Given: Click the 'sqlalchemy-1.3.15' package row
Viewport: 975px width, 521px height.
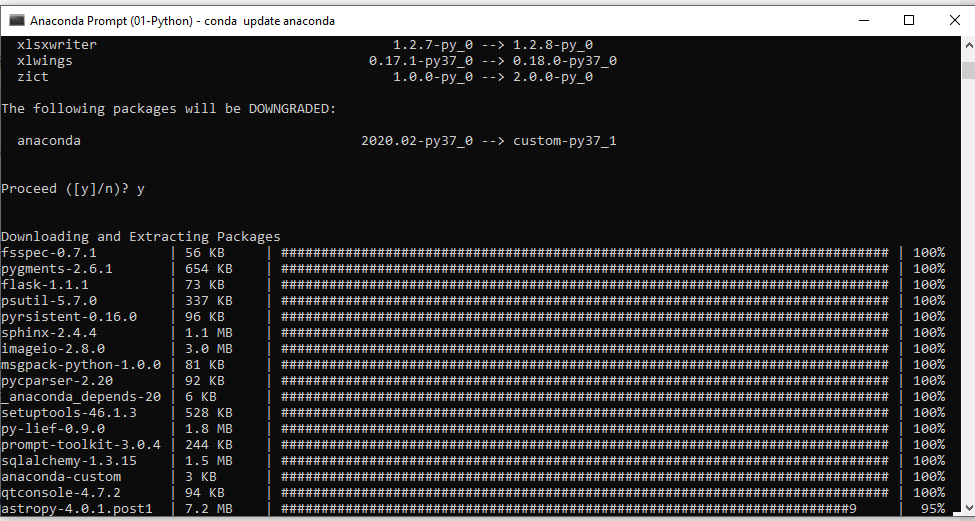Looking at the screenshot, I should point(473,461).
